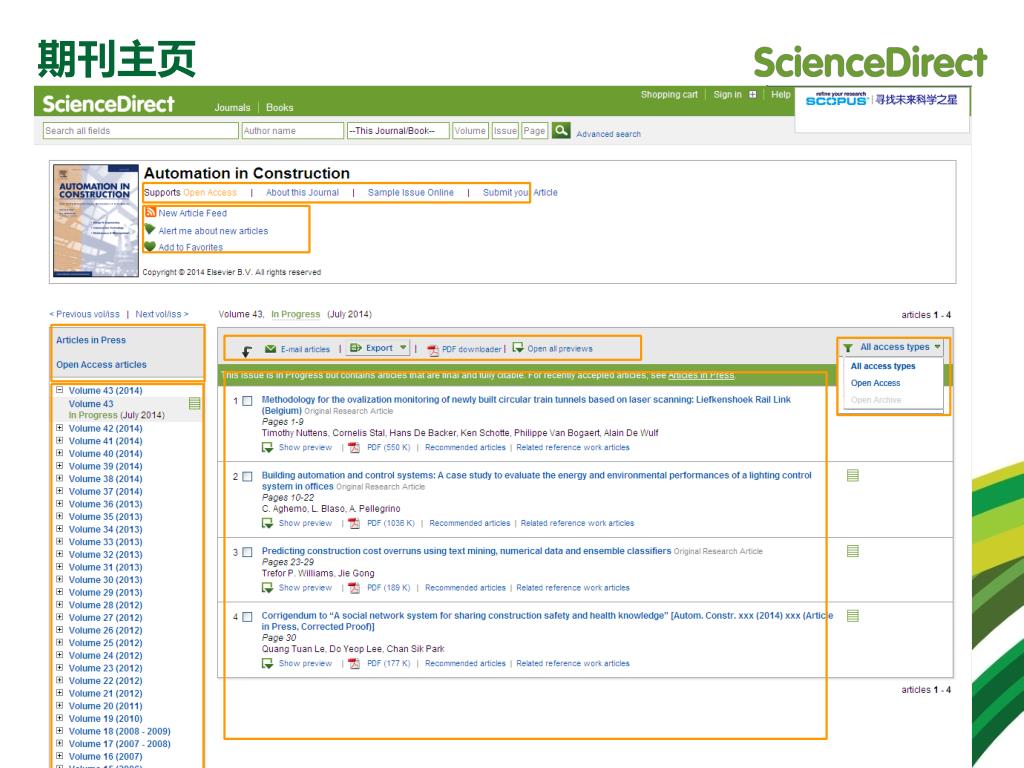This screenshot has height=768, width=1024.
Task: Check the box for article 4 Corrigendum
Action: [x=248, y=617]
